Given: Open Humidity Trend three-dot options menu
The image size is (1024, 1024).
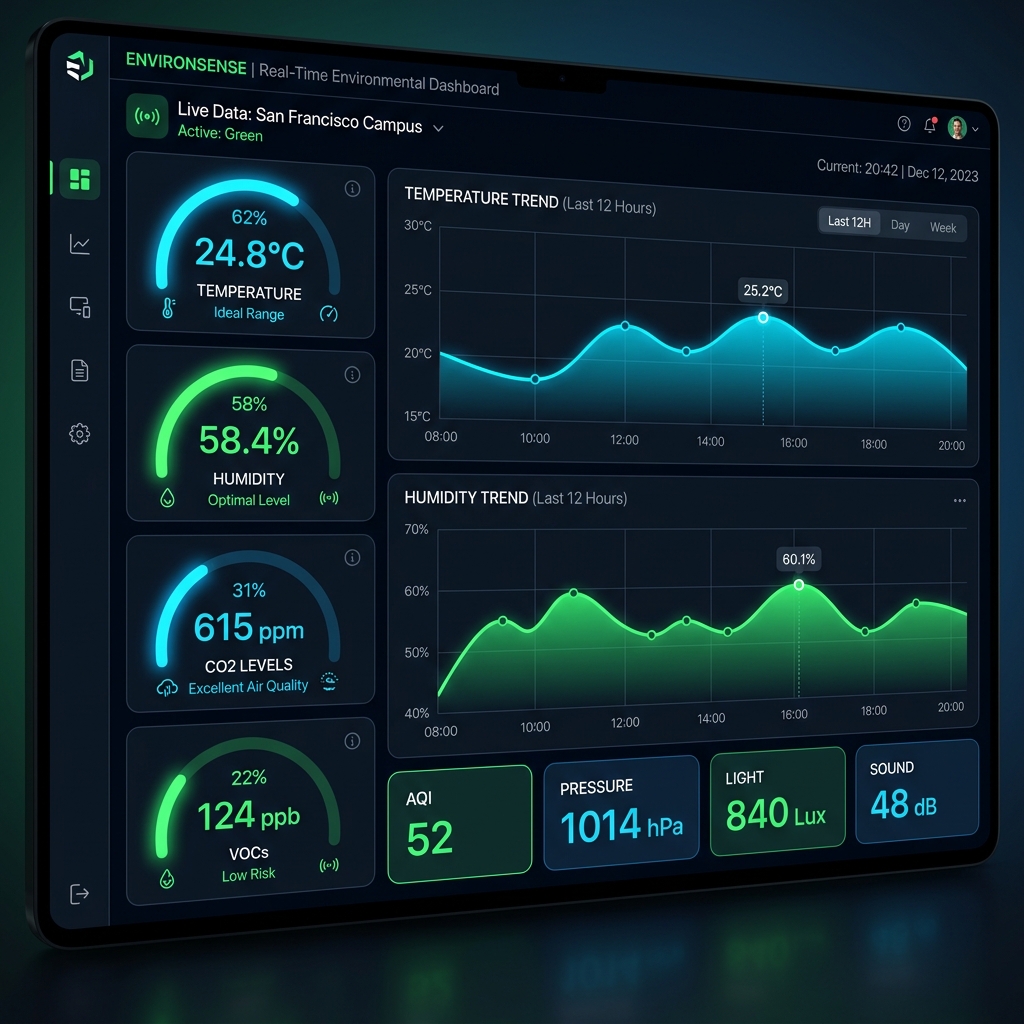Looking at the screenshot, I should coord(959,500).
